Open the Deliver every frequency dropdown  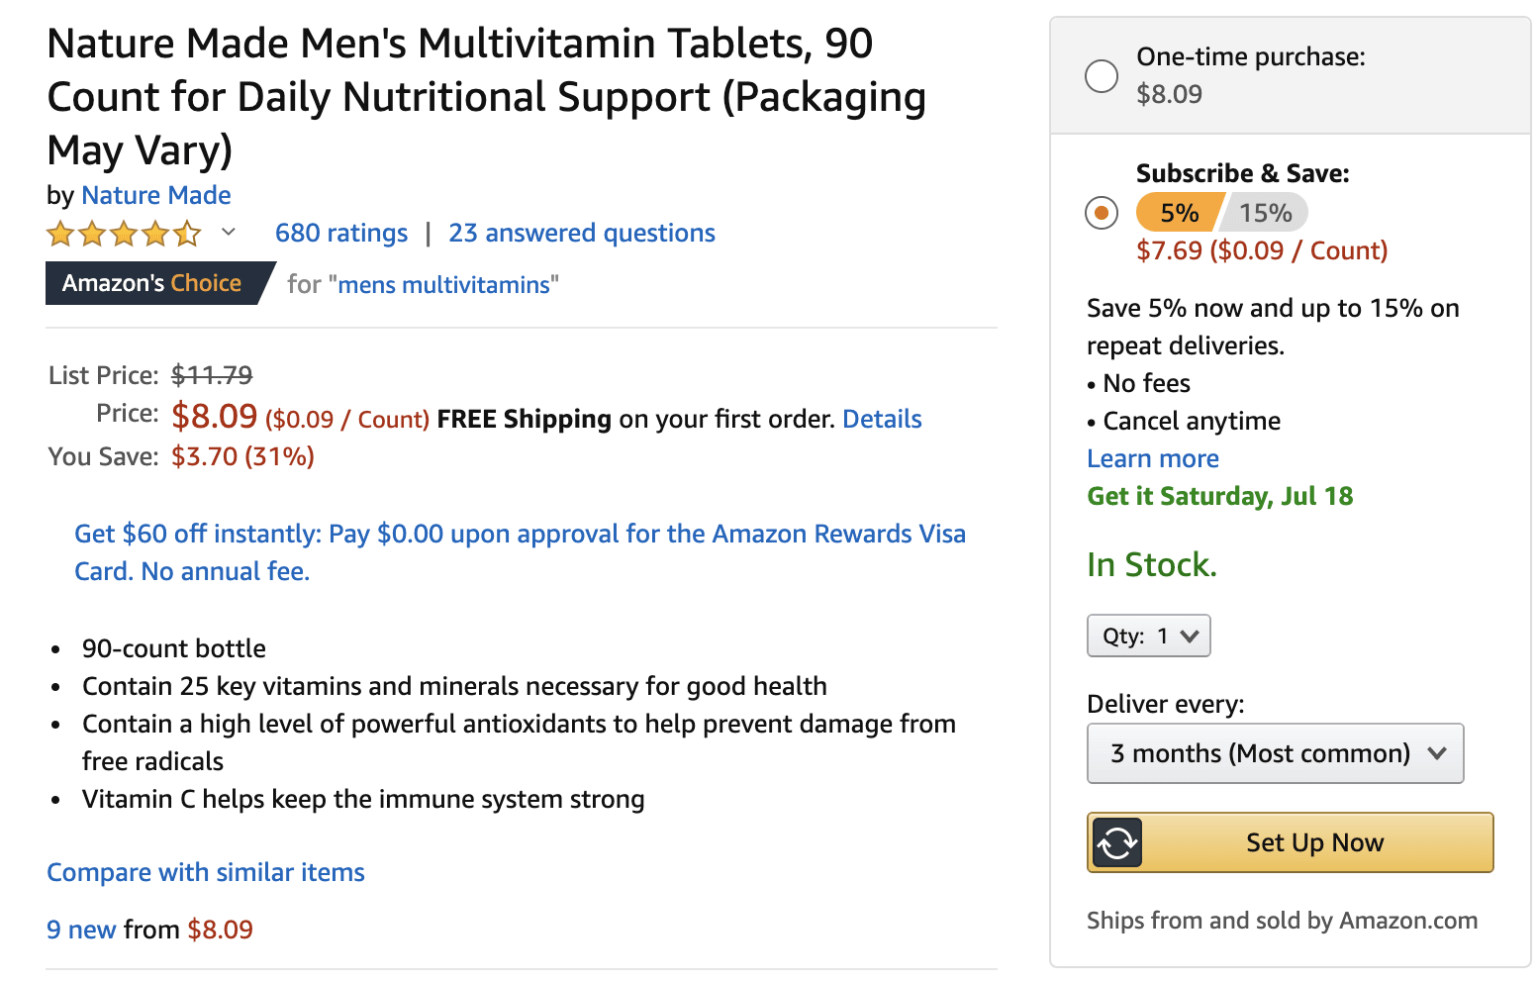click(1275, 753)
